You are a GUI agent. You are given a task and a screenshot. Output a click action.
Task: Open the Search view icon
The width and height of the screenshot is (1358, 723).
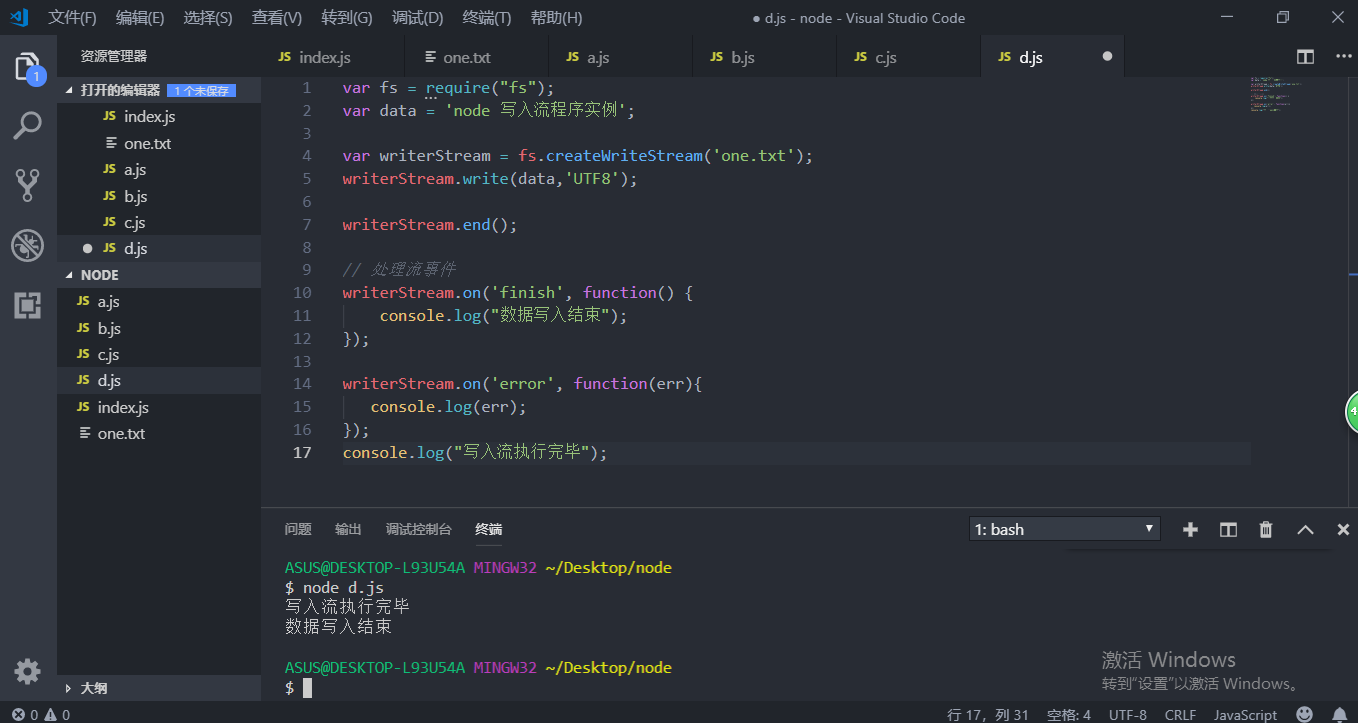click(28, 126)
